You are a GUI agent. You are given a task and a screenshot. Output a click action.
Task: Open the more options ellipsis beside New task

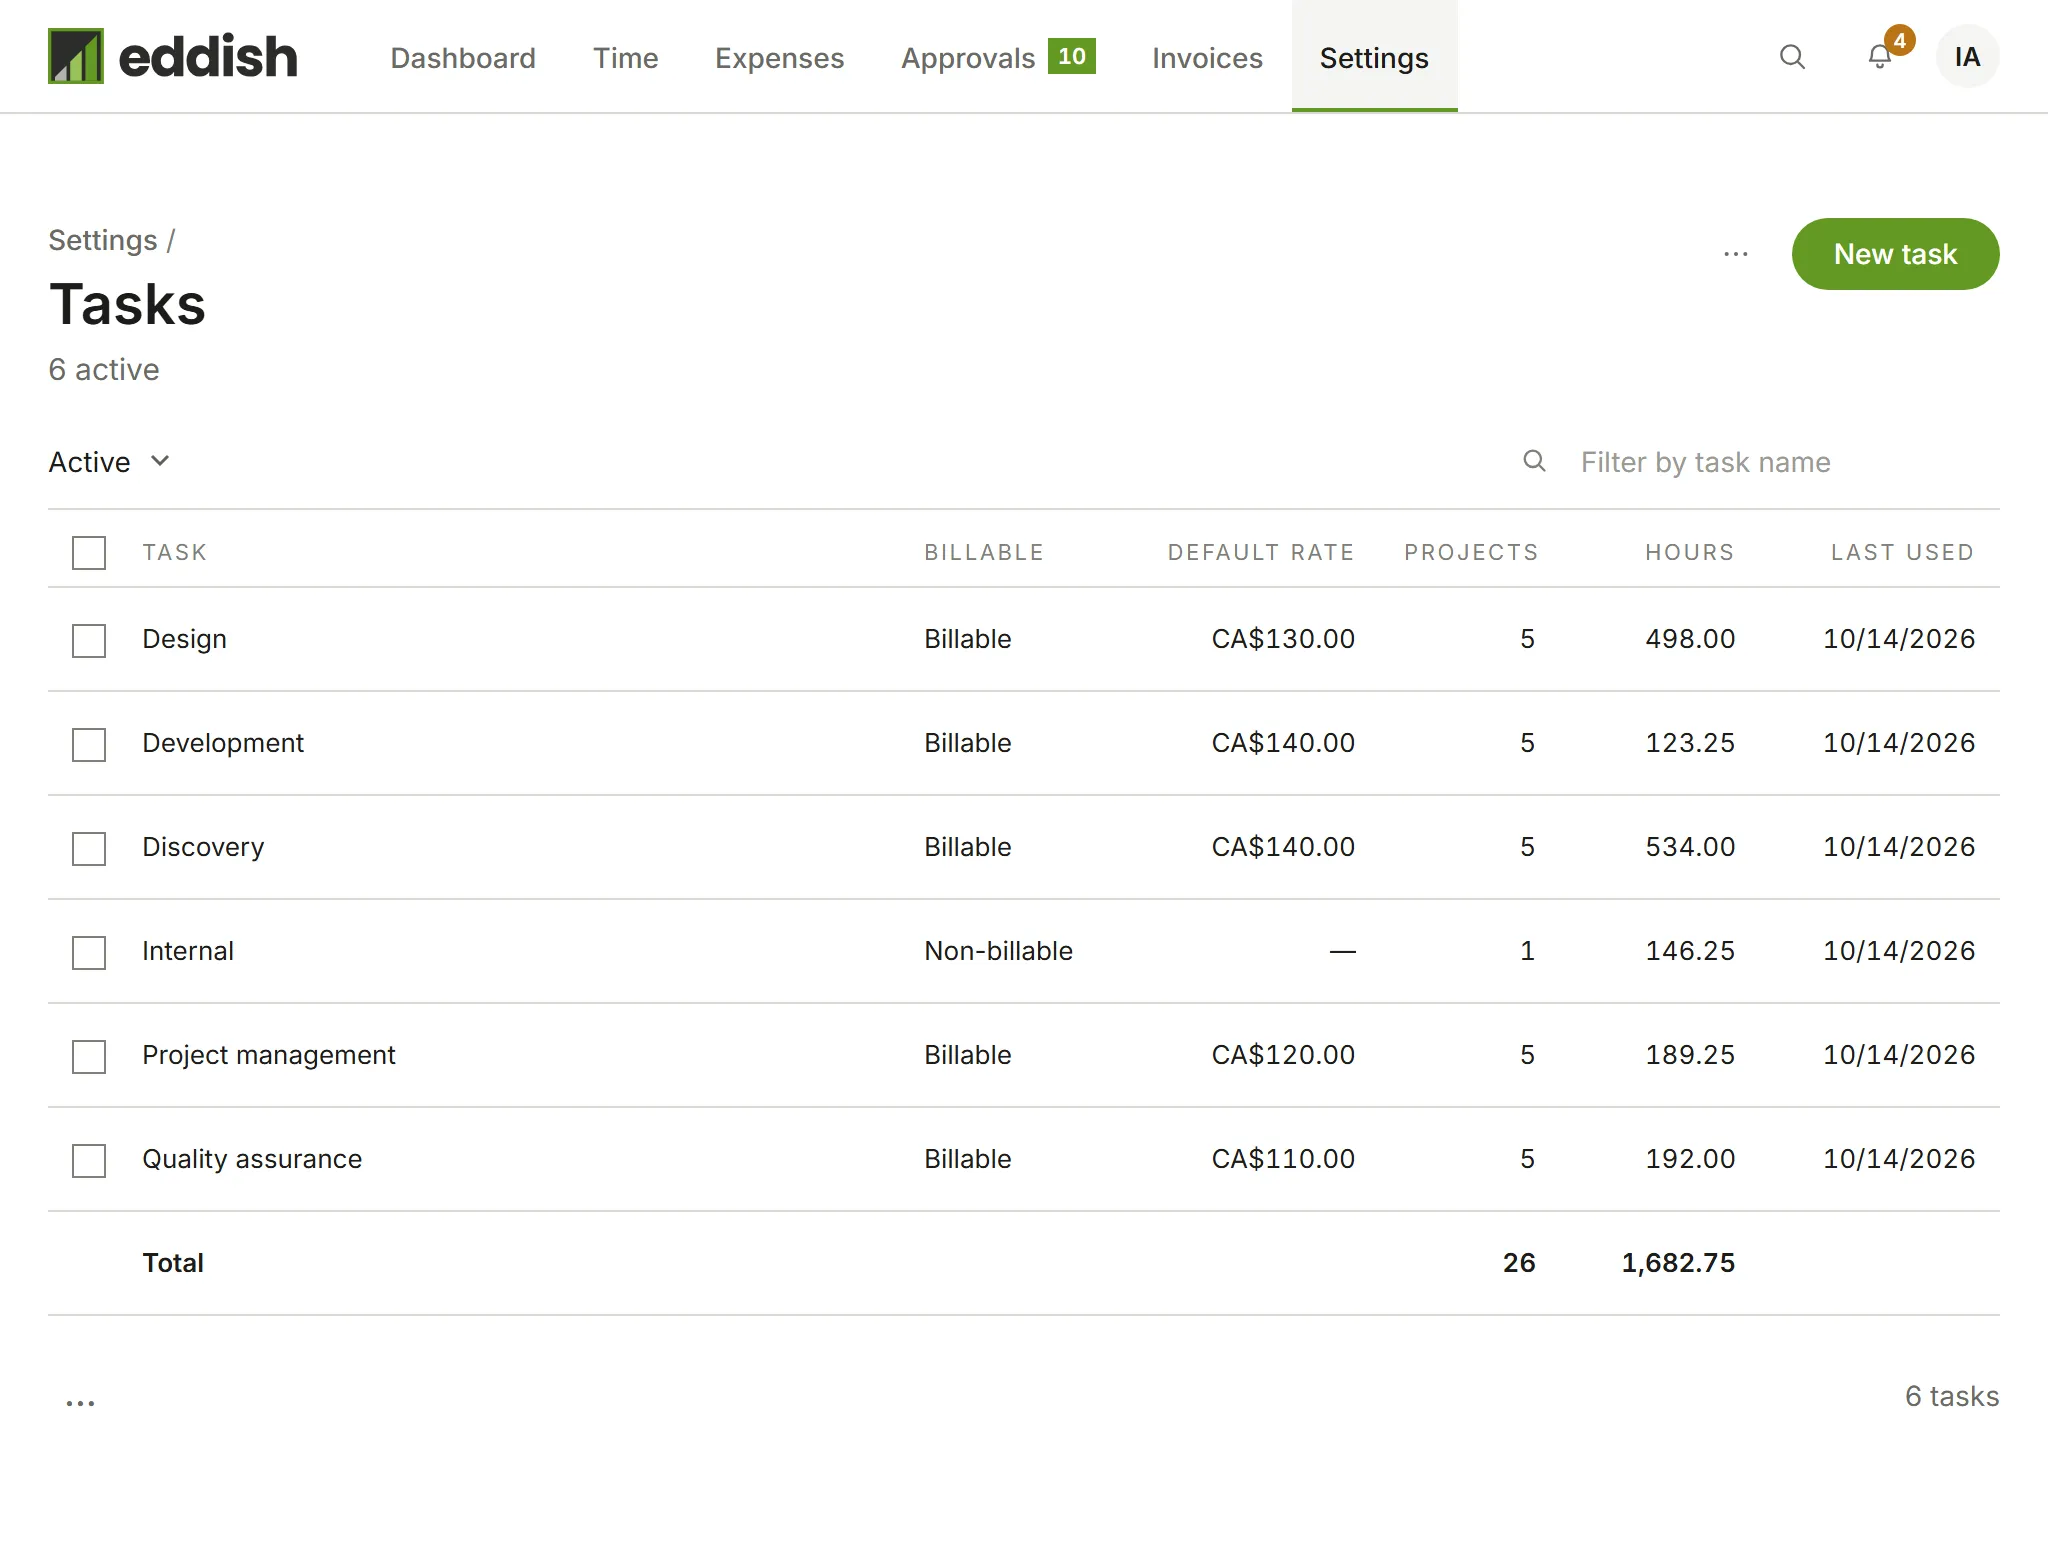pyautogui.click(x=1736, y=254)
